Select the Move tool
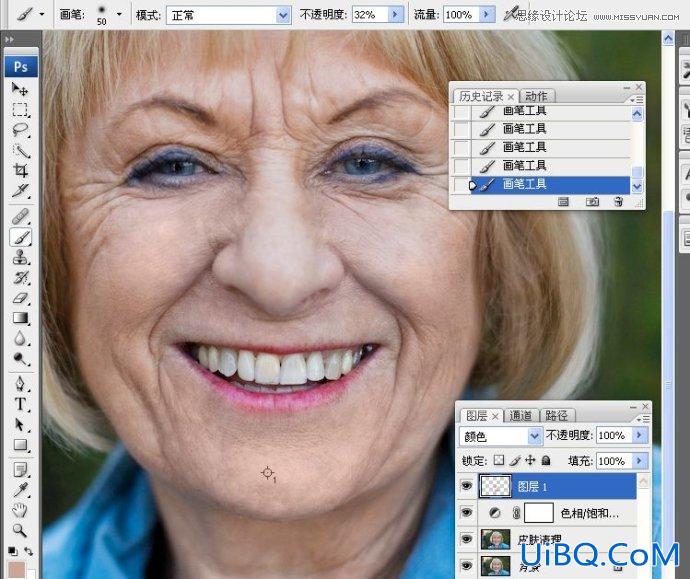The image size is (690, 579). 20,89
